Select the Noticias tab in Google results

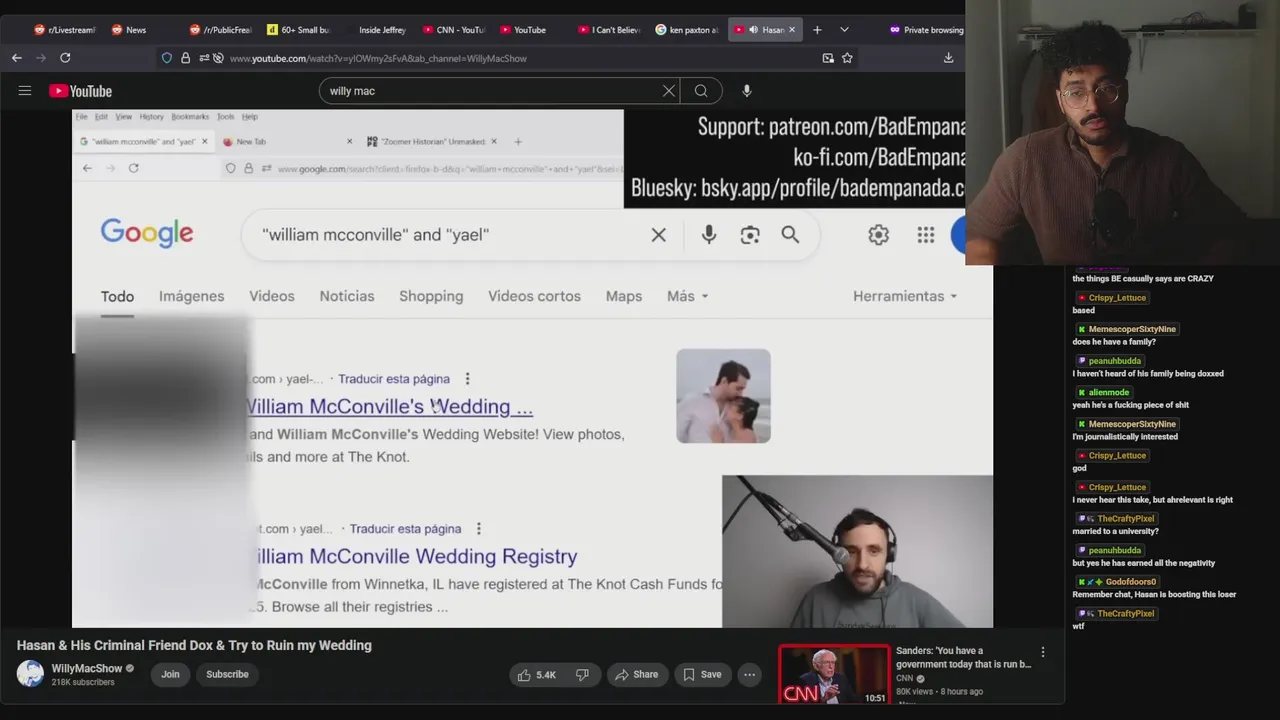(347, 296)
